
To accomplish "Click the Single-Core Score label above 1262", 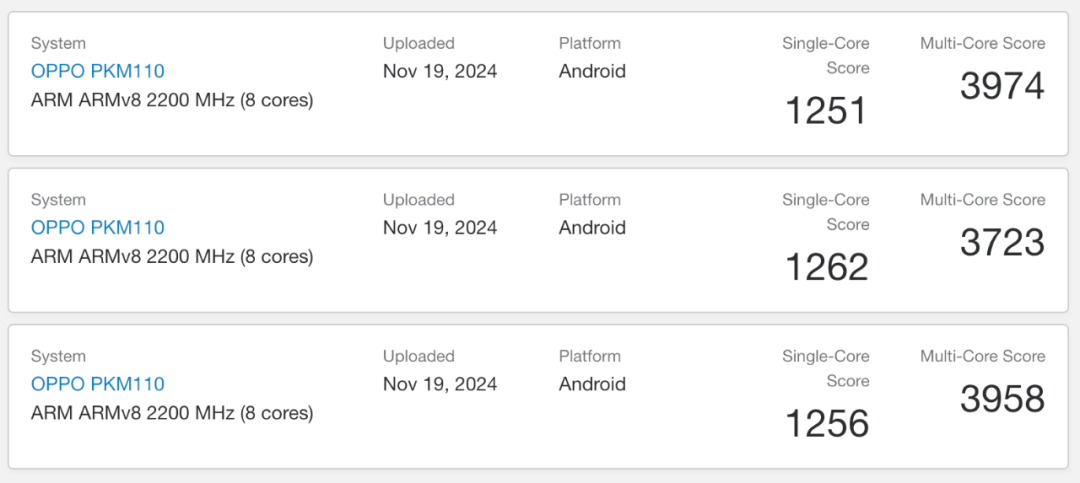I will tap(826, 212).
